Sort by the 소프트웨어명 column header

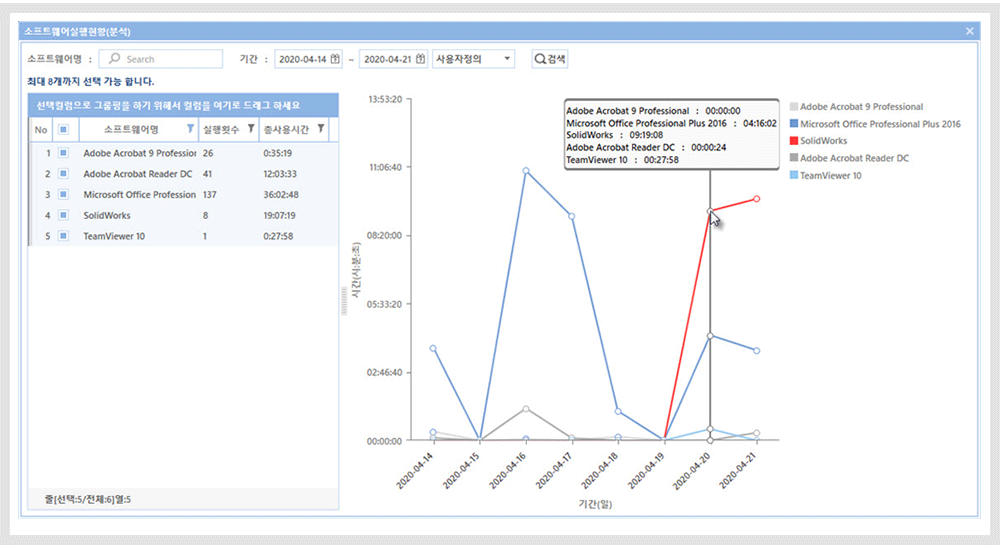coord(131,130)
